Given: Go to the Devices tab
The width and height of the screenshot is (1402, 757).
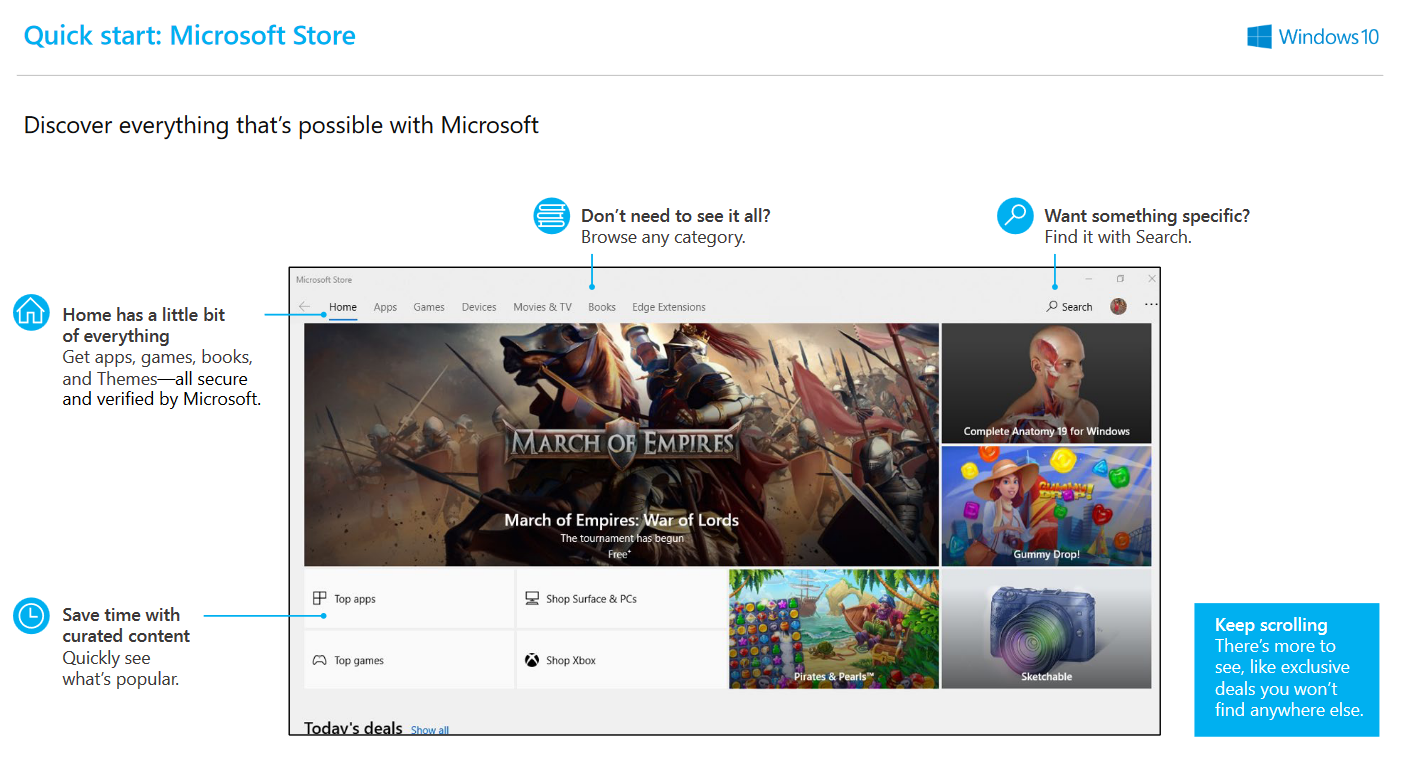Looking at the screenshot, I should pyautogui.click(x=479, y=307).
